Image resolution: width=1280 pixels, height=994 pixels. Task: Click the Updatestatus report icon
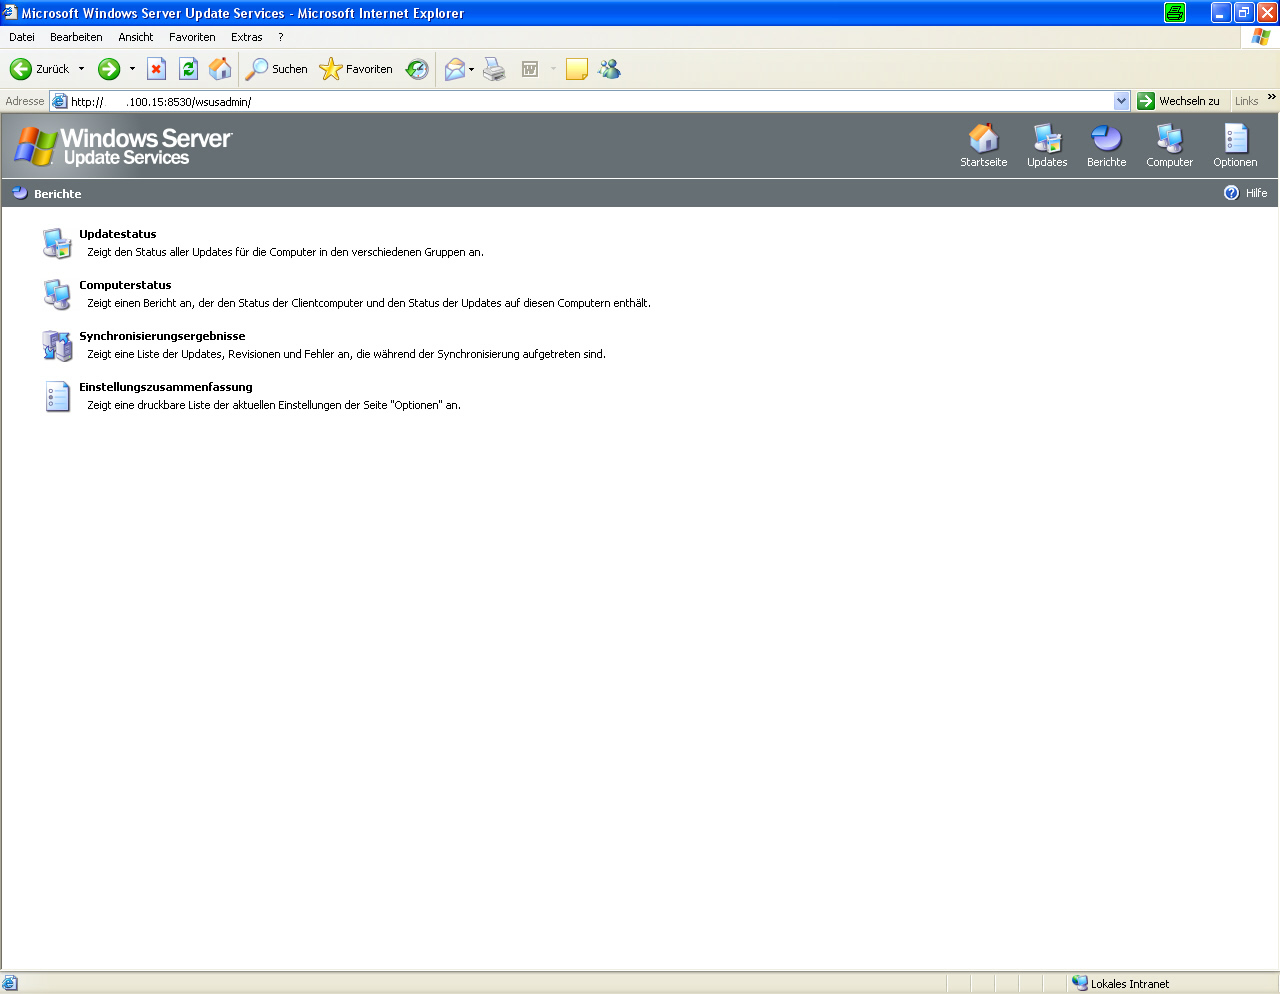(57, 243)
